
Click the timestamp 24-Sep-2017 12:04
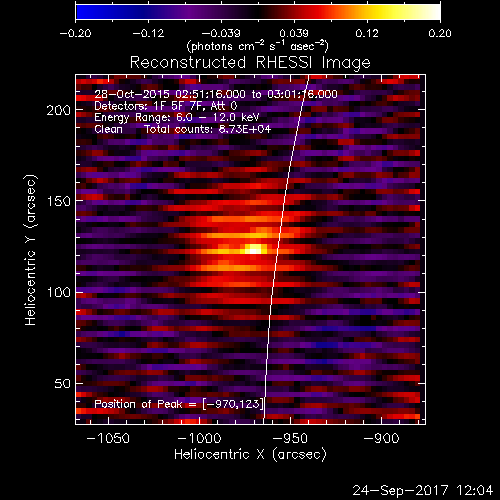coord(422,490)
